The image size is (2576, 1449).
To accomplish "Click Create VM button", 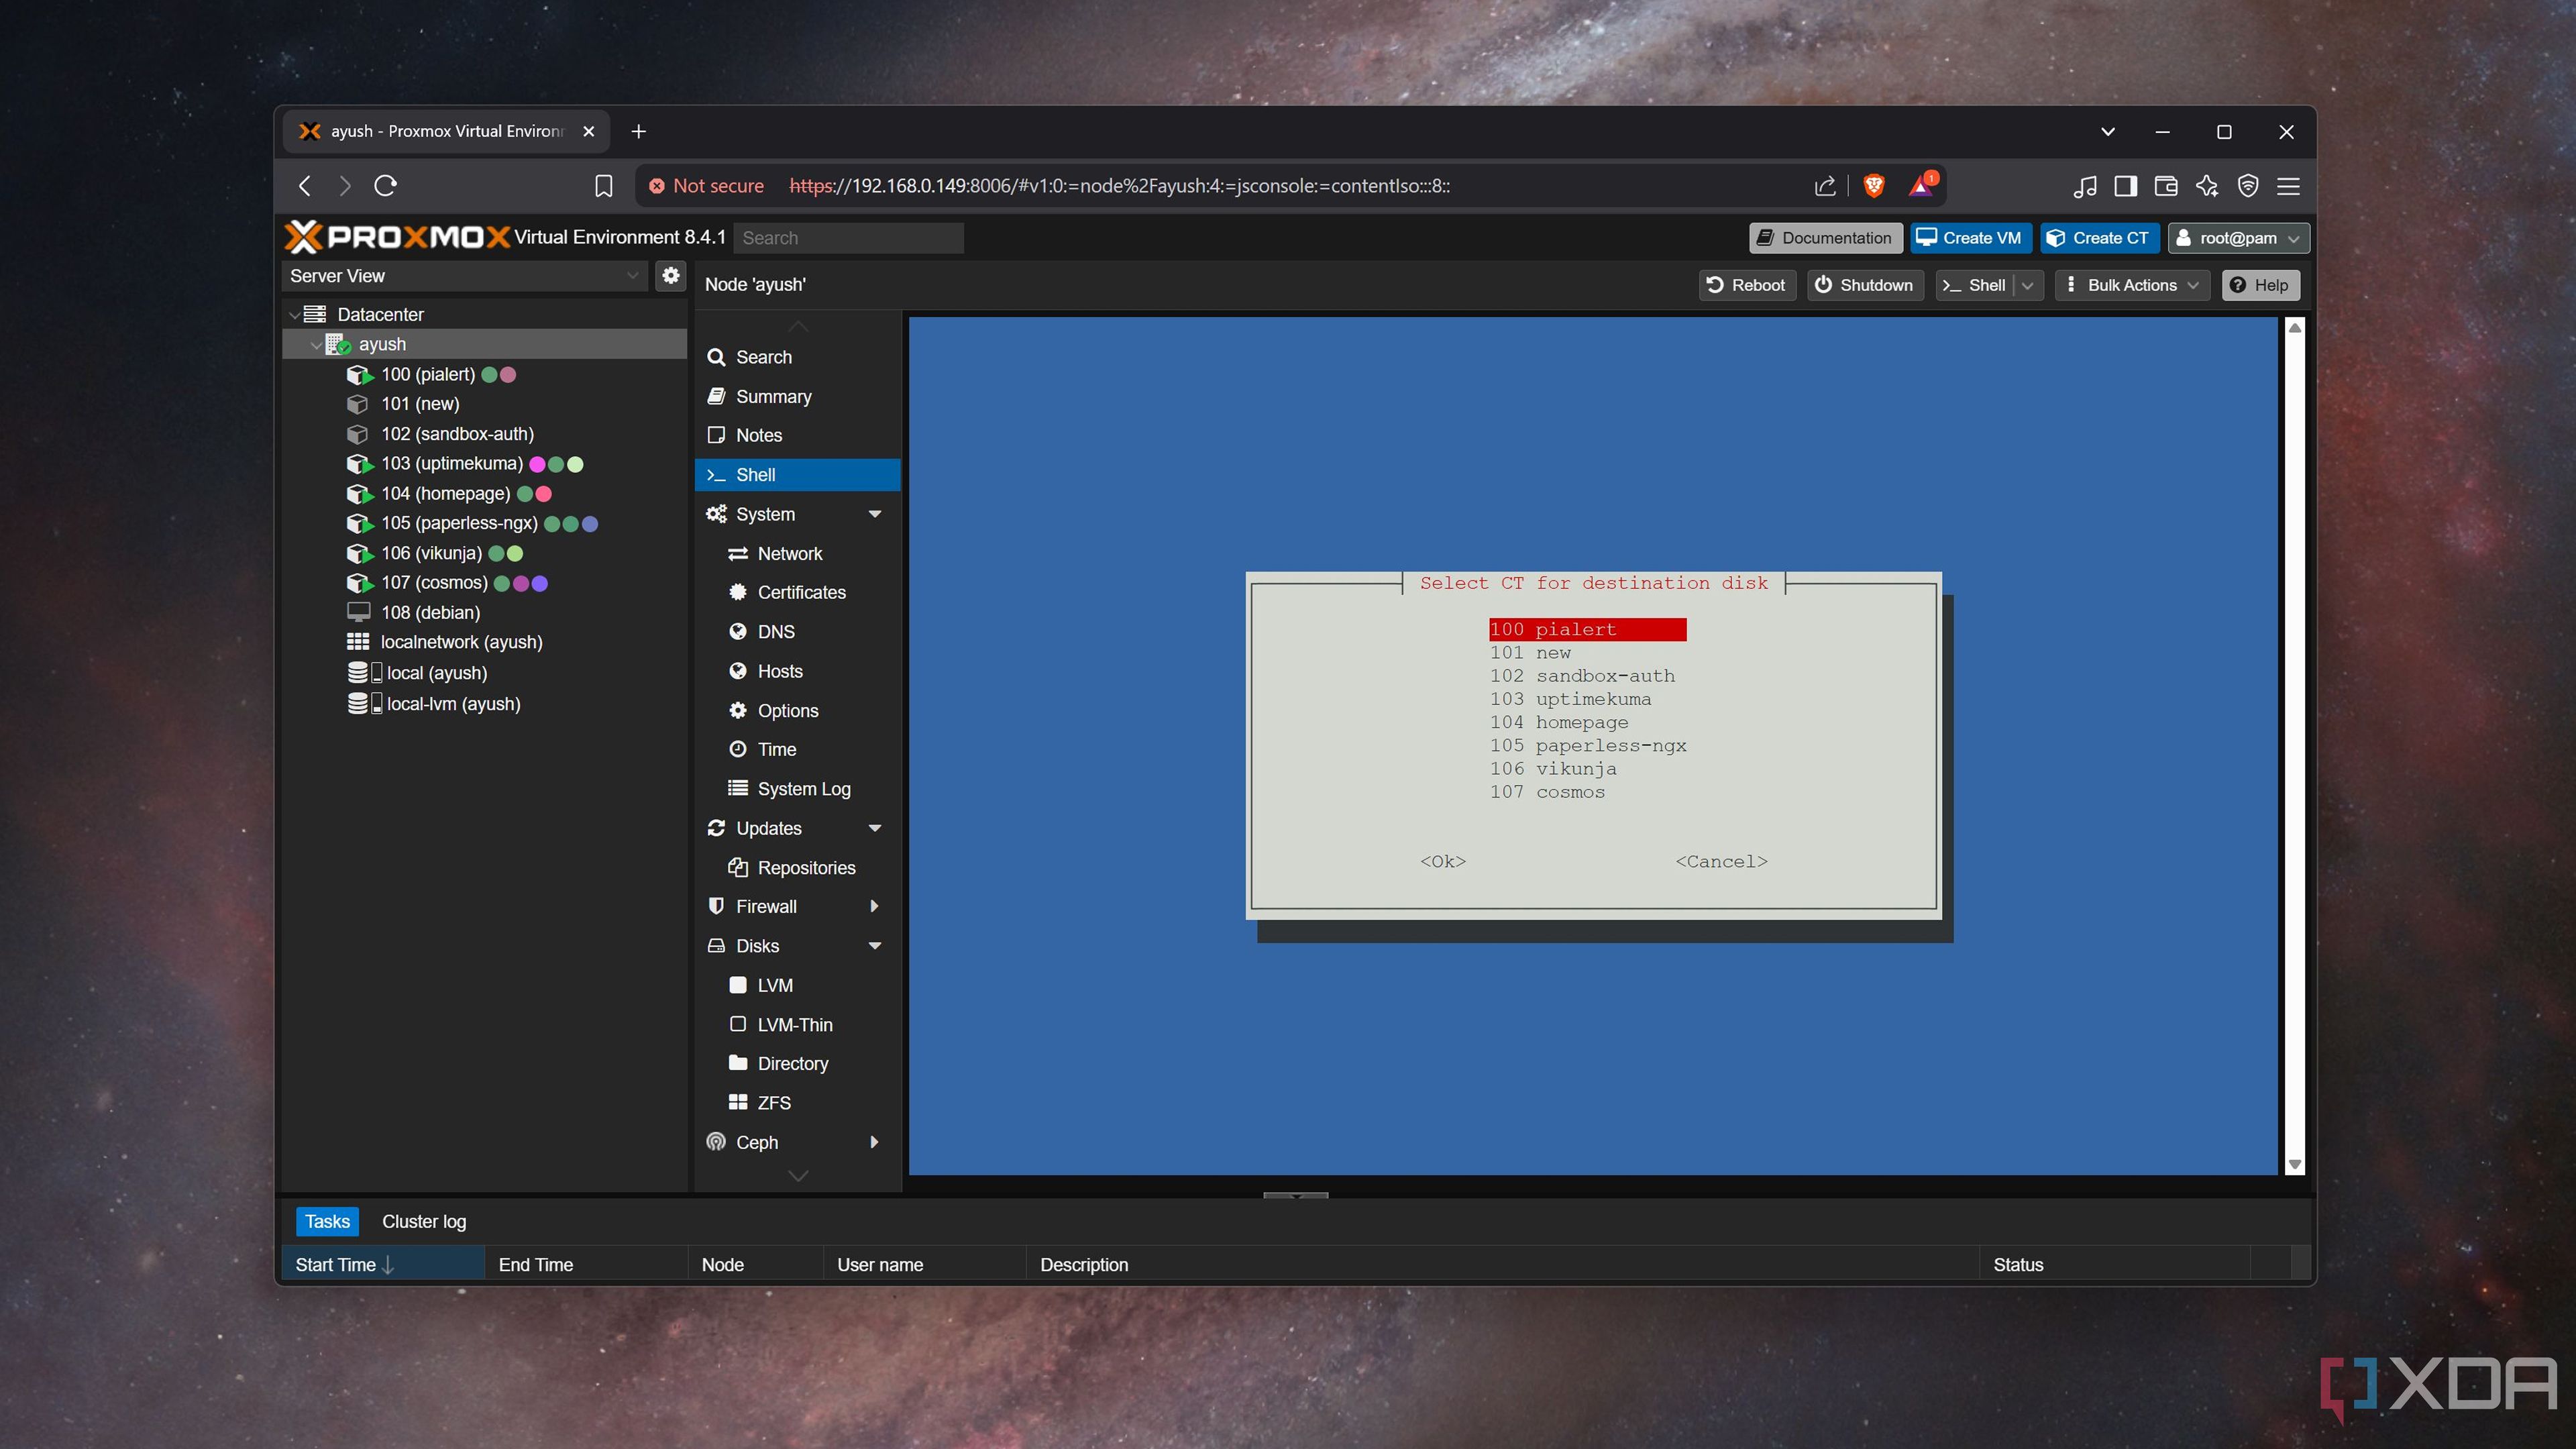I will 1970,238.
